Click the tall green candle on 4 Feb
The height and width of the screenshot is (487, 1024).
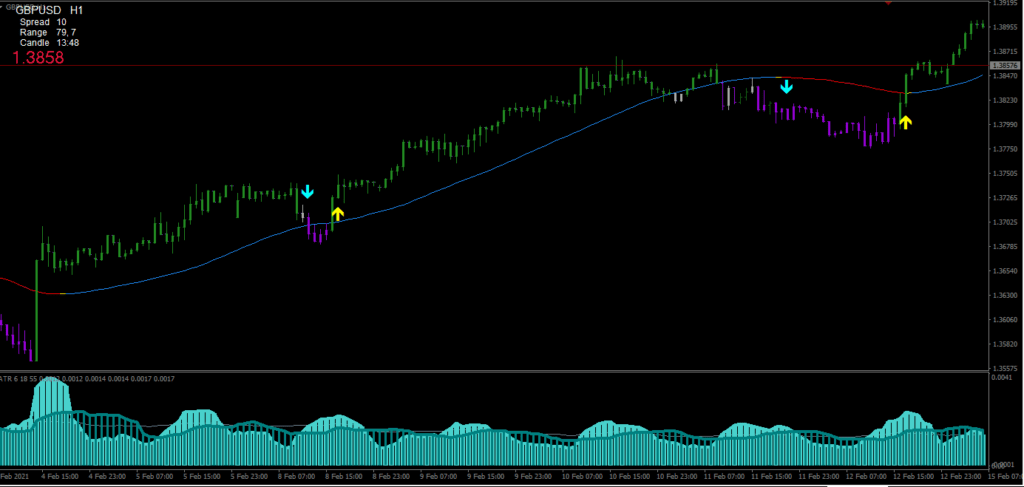click(x=37, y=310)
